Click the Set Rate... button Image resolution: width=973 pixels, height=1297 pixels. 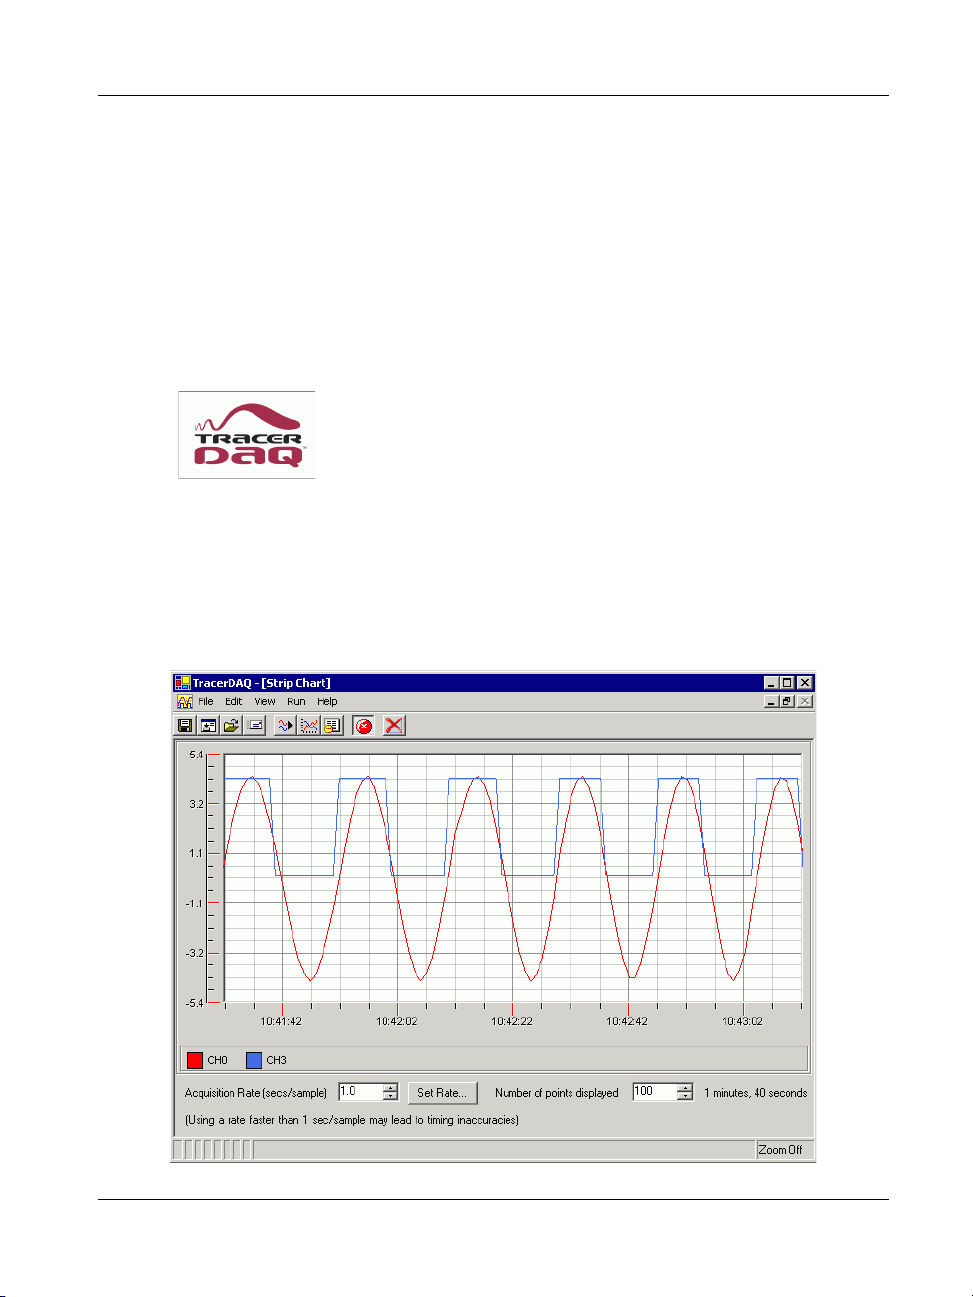tap(442, 1093)
